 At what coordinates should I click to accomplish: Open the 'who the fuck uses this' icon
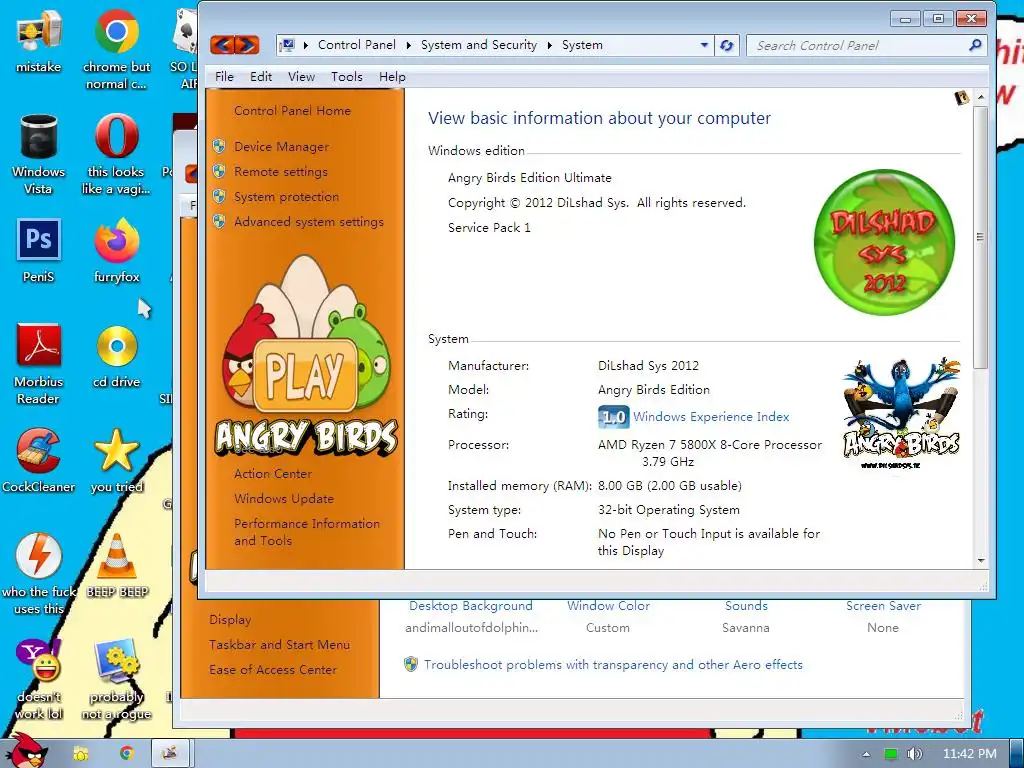(x=39, y=573)
